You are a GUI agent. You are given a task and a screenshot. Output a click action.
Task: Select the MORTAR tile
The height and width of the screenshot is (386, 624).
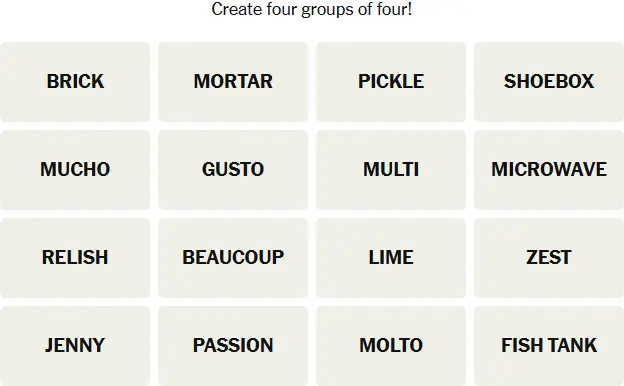pos(233,82)
